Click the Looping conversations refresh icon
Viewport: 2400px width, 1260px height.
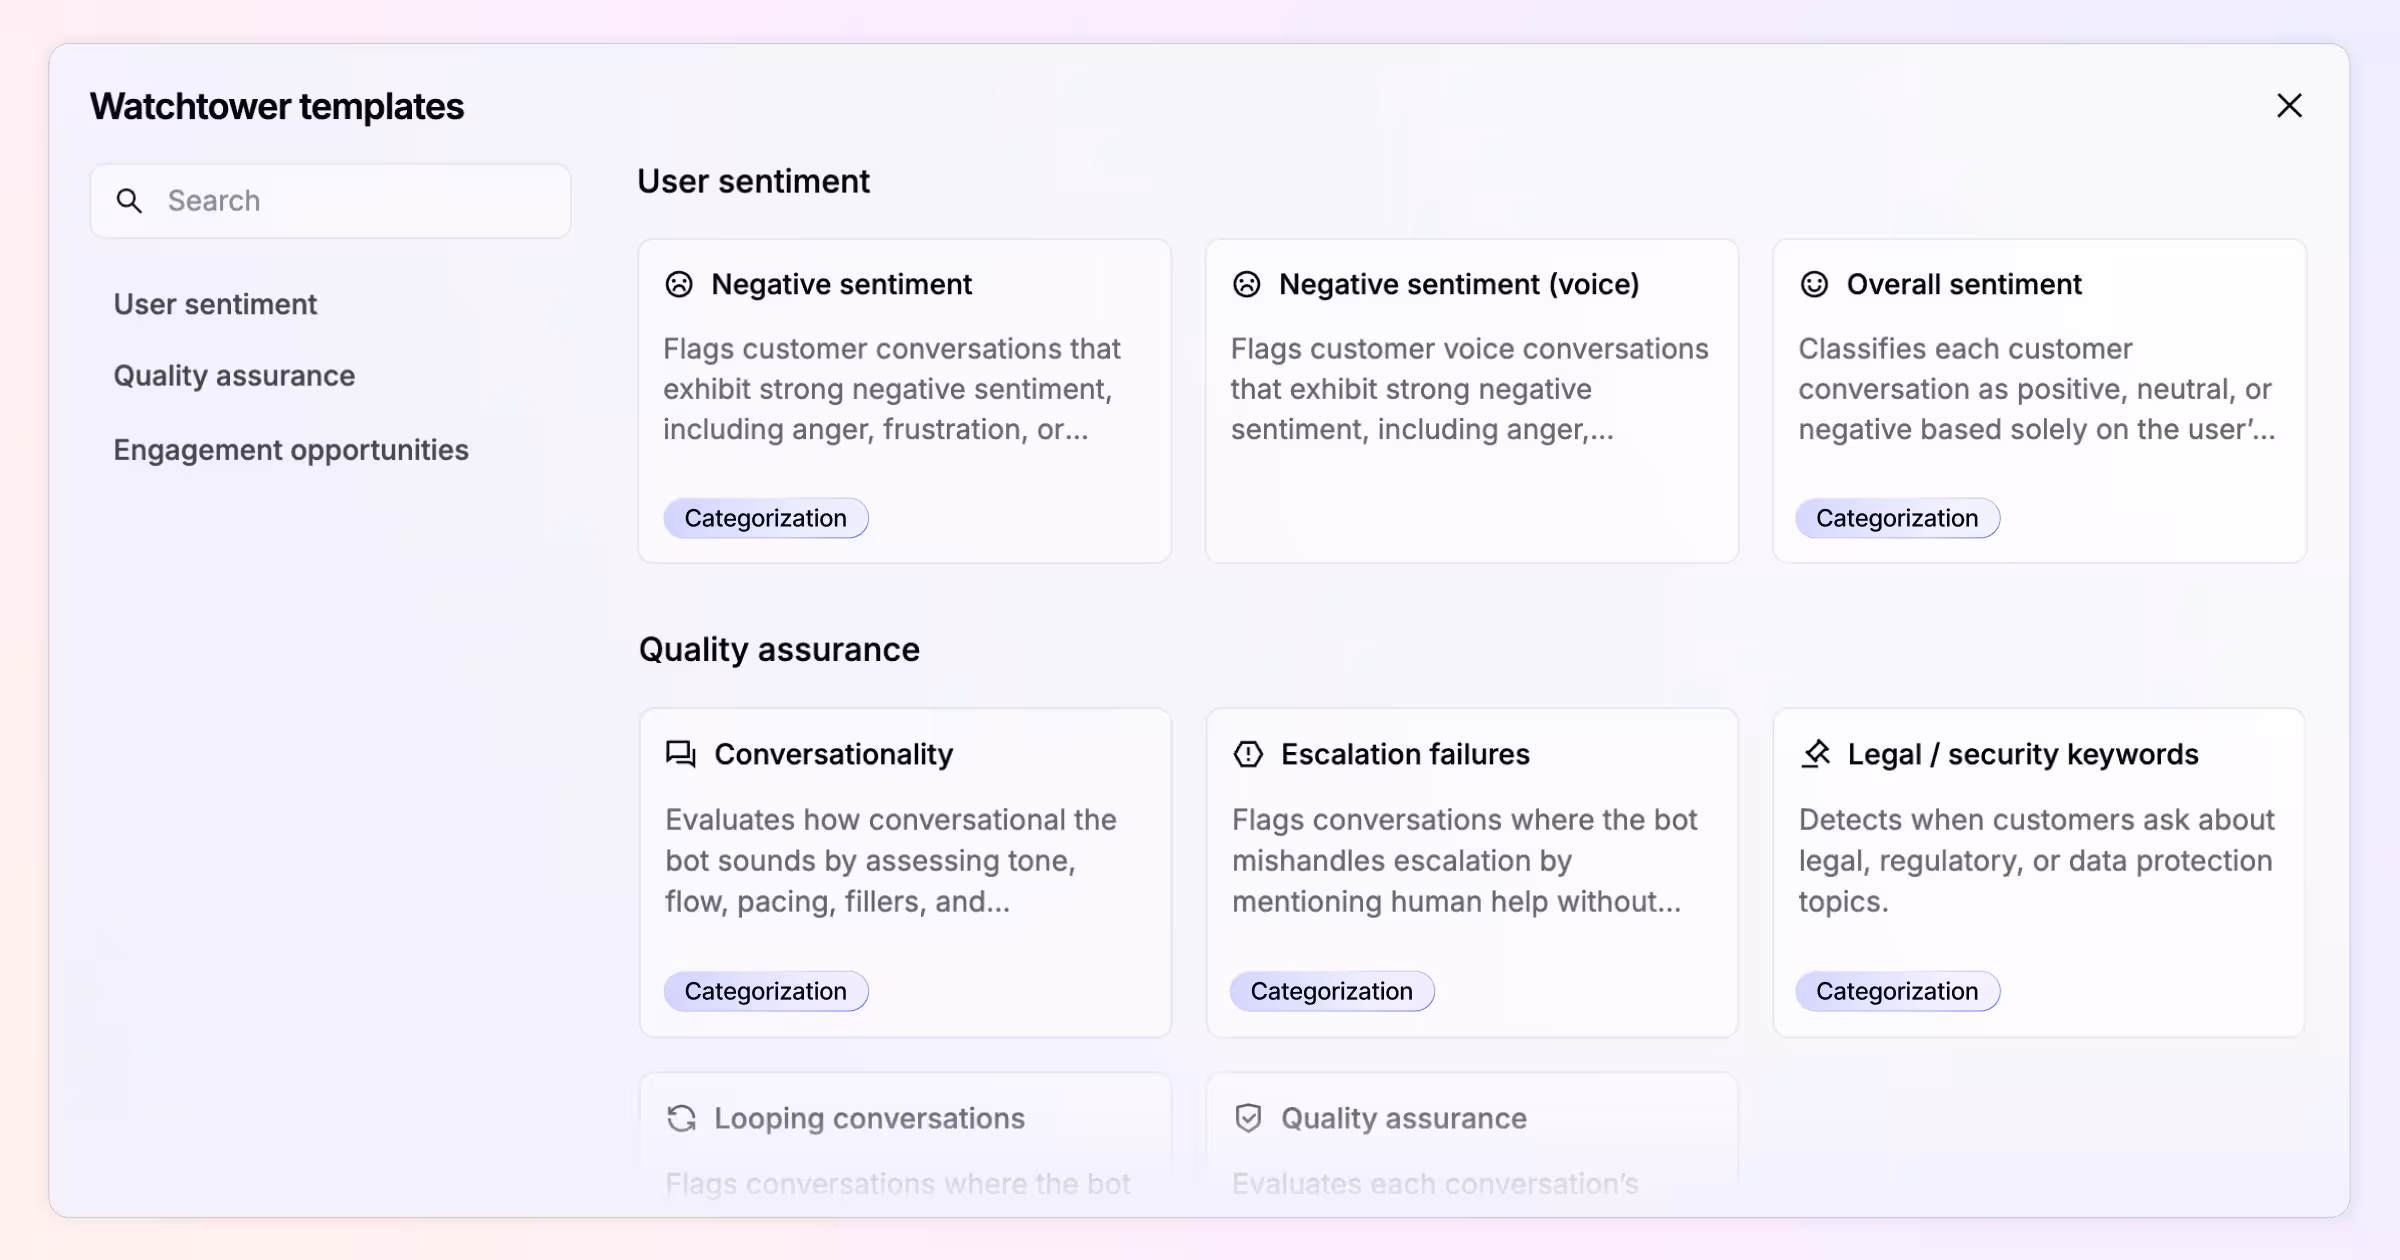pos(682,1118)
